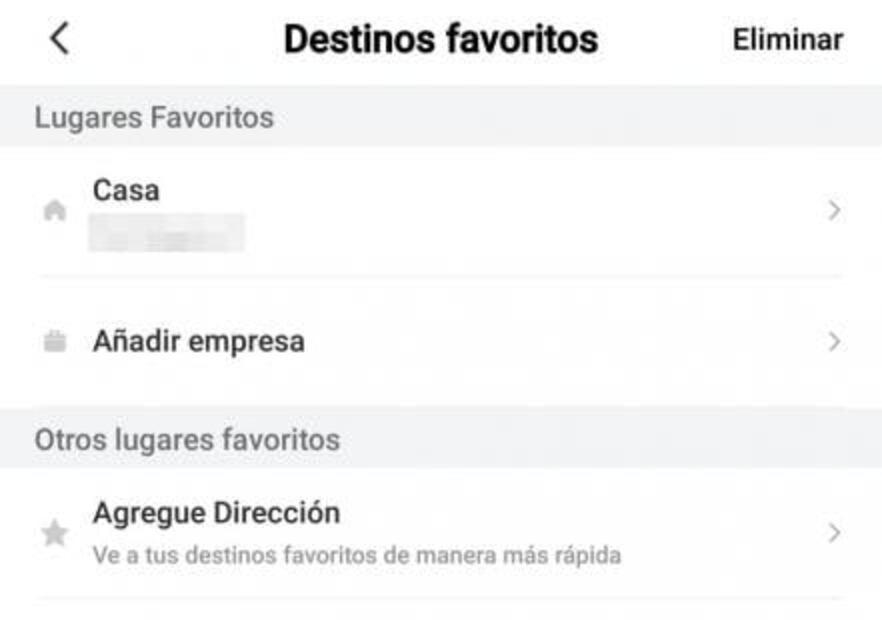Select the Casa label
Image resolution: width=882 pixels, height=620 pixels.
[126, 190]
